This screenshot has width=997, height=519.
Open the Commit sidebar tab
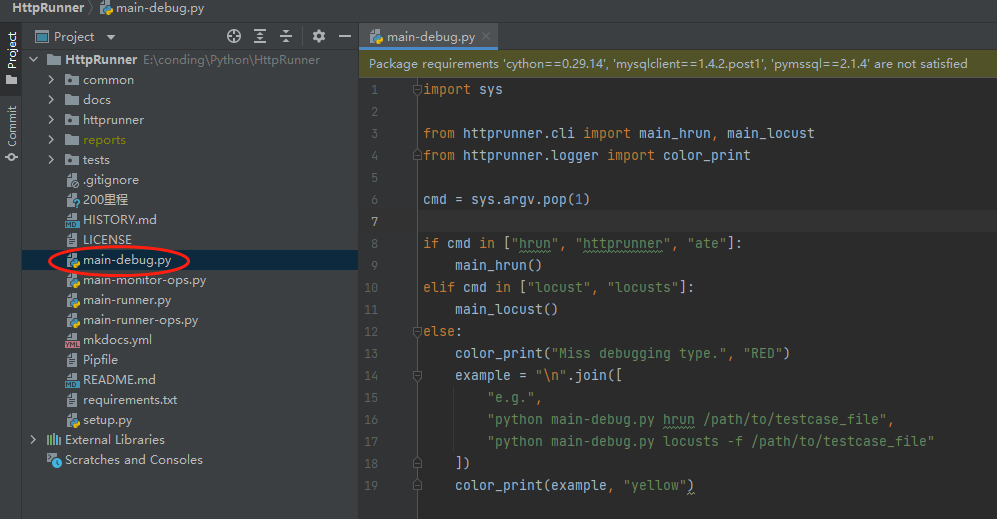pyautogui.click(x=11, y=134)
